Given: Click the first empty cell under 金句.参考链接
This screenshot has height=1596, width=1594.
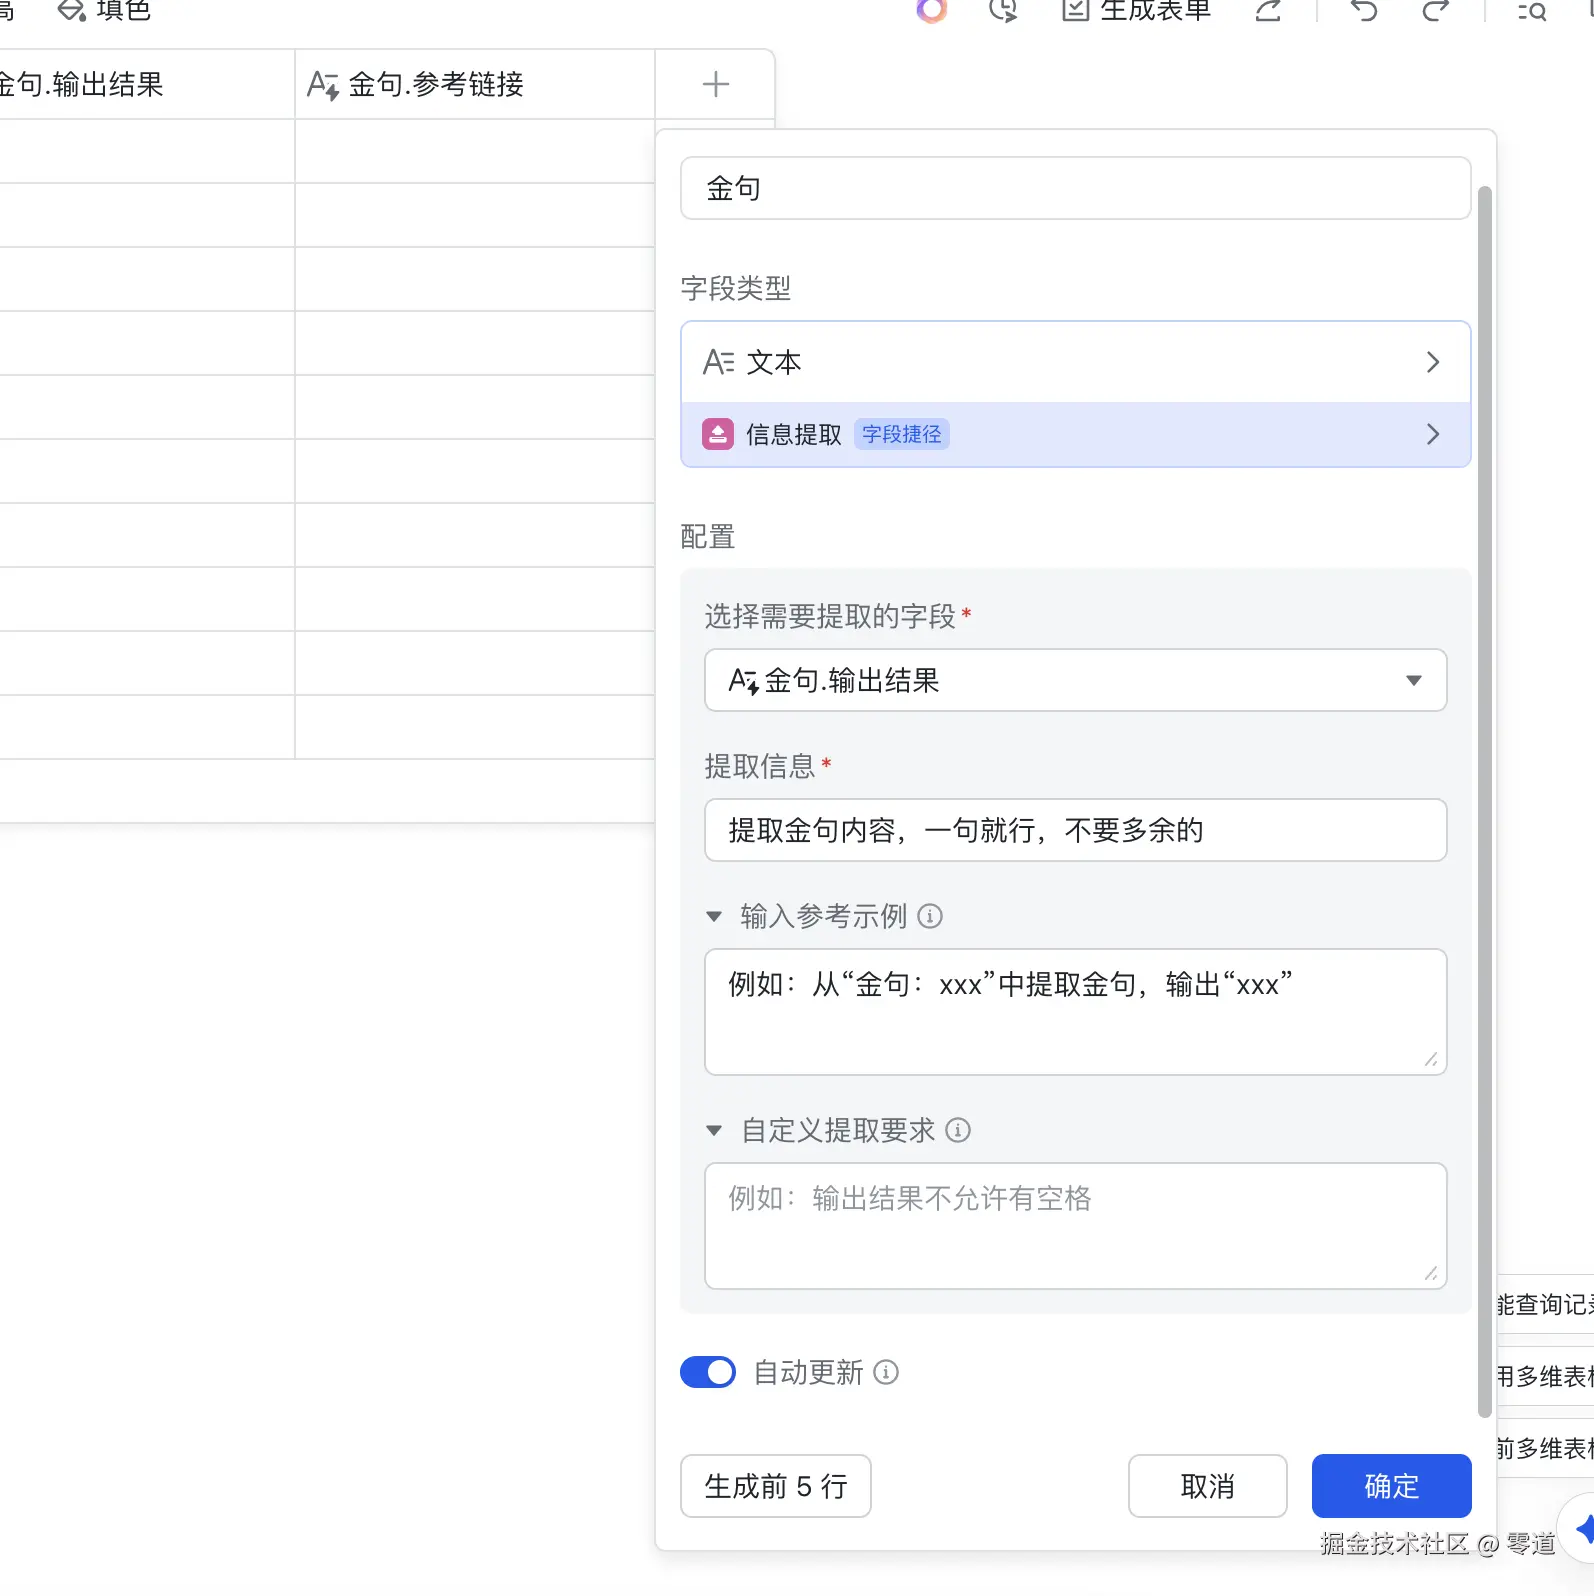Looking at the screenshot, I should coord(475,151).
